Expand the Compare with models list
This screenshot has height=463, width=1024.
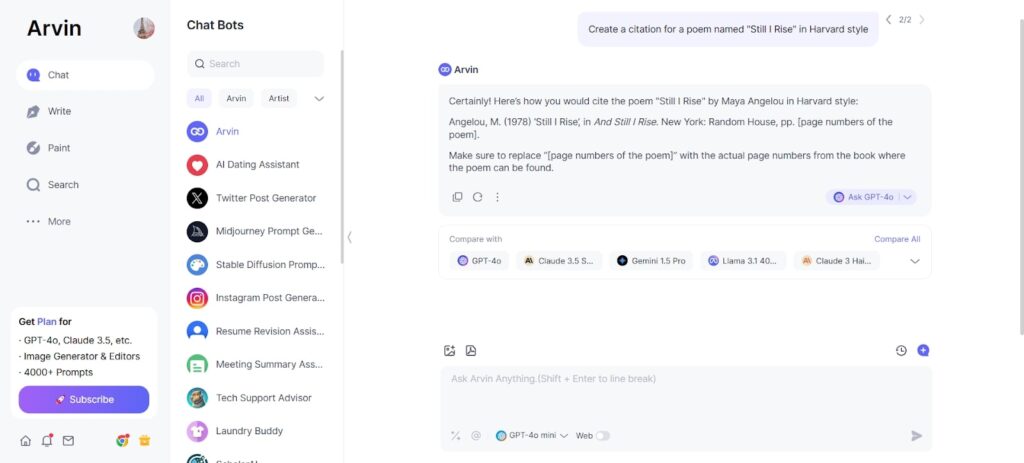(x=915, y=261)
